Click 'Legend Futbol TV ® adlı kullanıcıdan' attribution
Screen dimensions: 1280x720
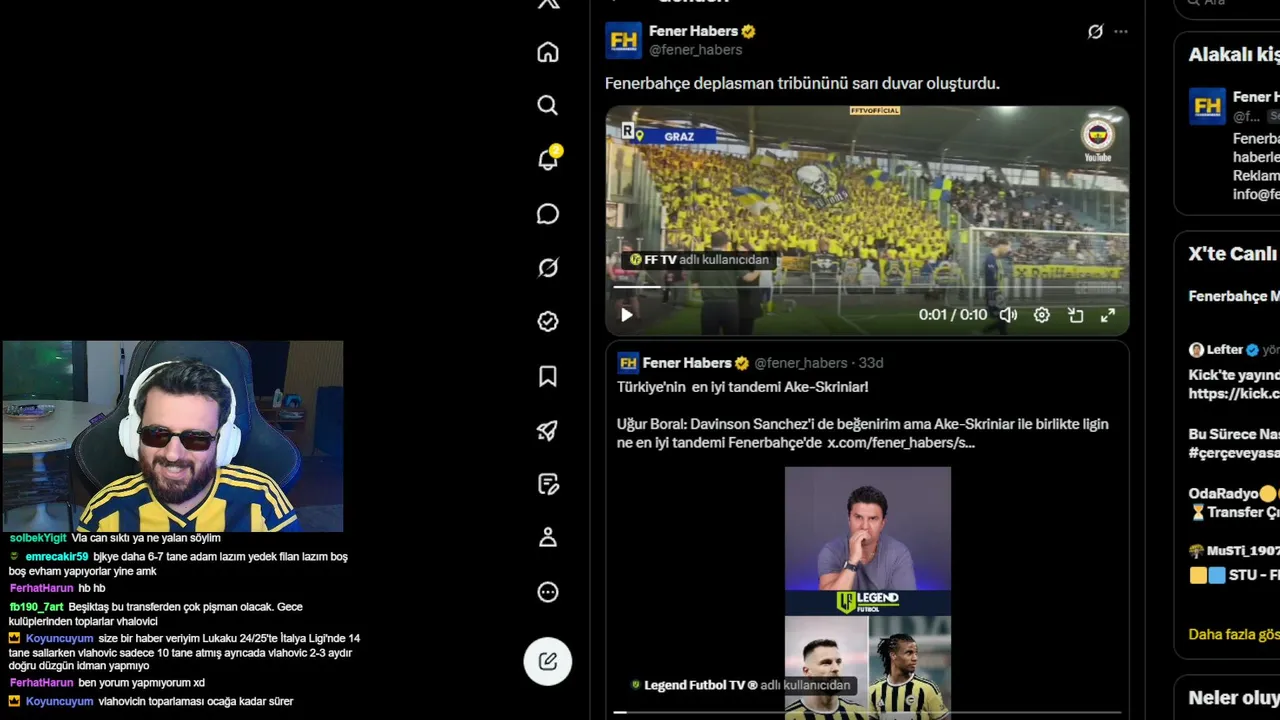pos(741,685)
